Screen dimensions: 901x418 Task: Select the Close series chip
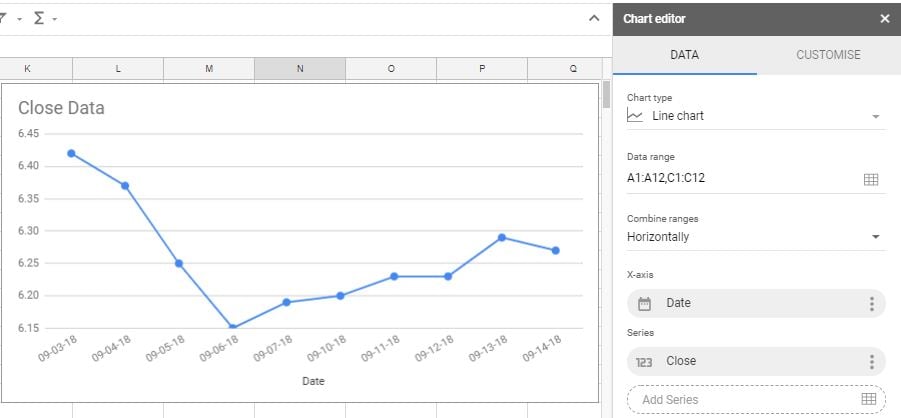pyautogui.click(x=756, y=362)
